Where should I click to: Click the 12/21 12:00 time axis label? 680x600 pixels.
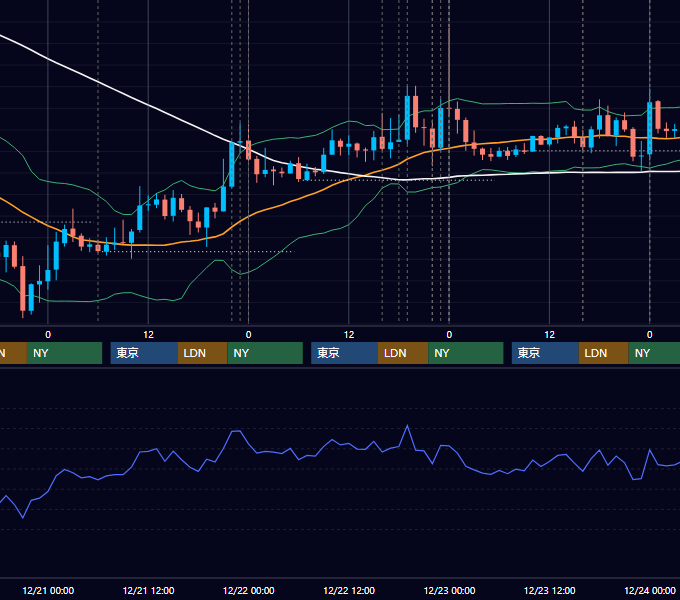[x=148, y=590]
